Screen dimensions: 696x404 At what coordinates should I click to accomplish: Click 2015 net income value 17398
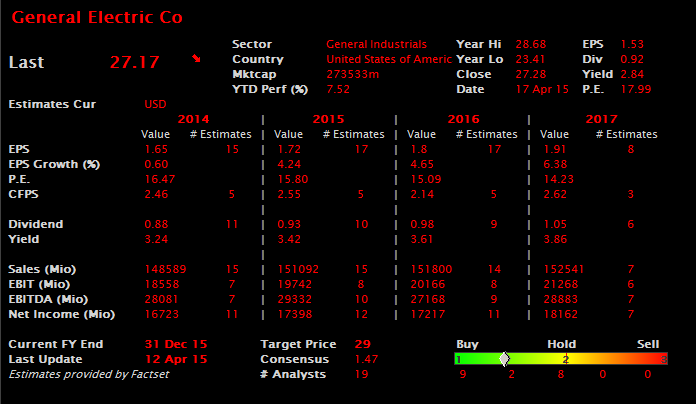(x=295, y=314)
